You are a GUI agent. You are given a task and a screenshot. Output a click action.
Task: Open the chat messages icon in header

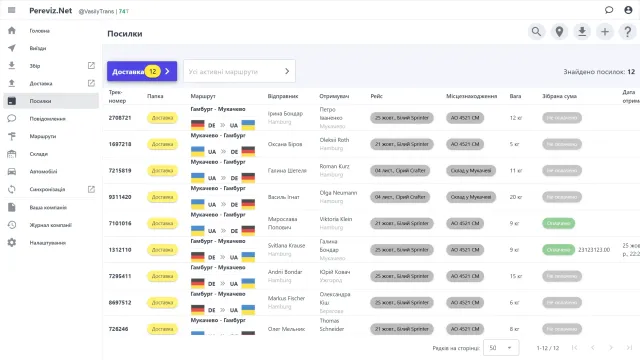[x=609, y=10]
